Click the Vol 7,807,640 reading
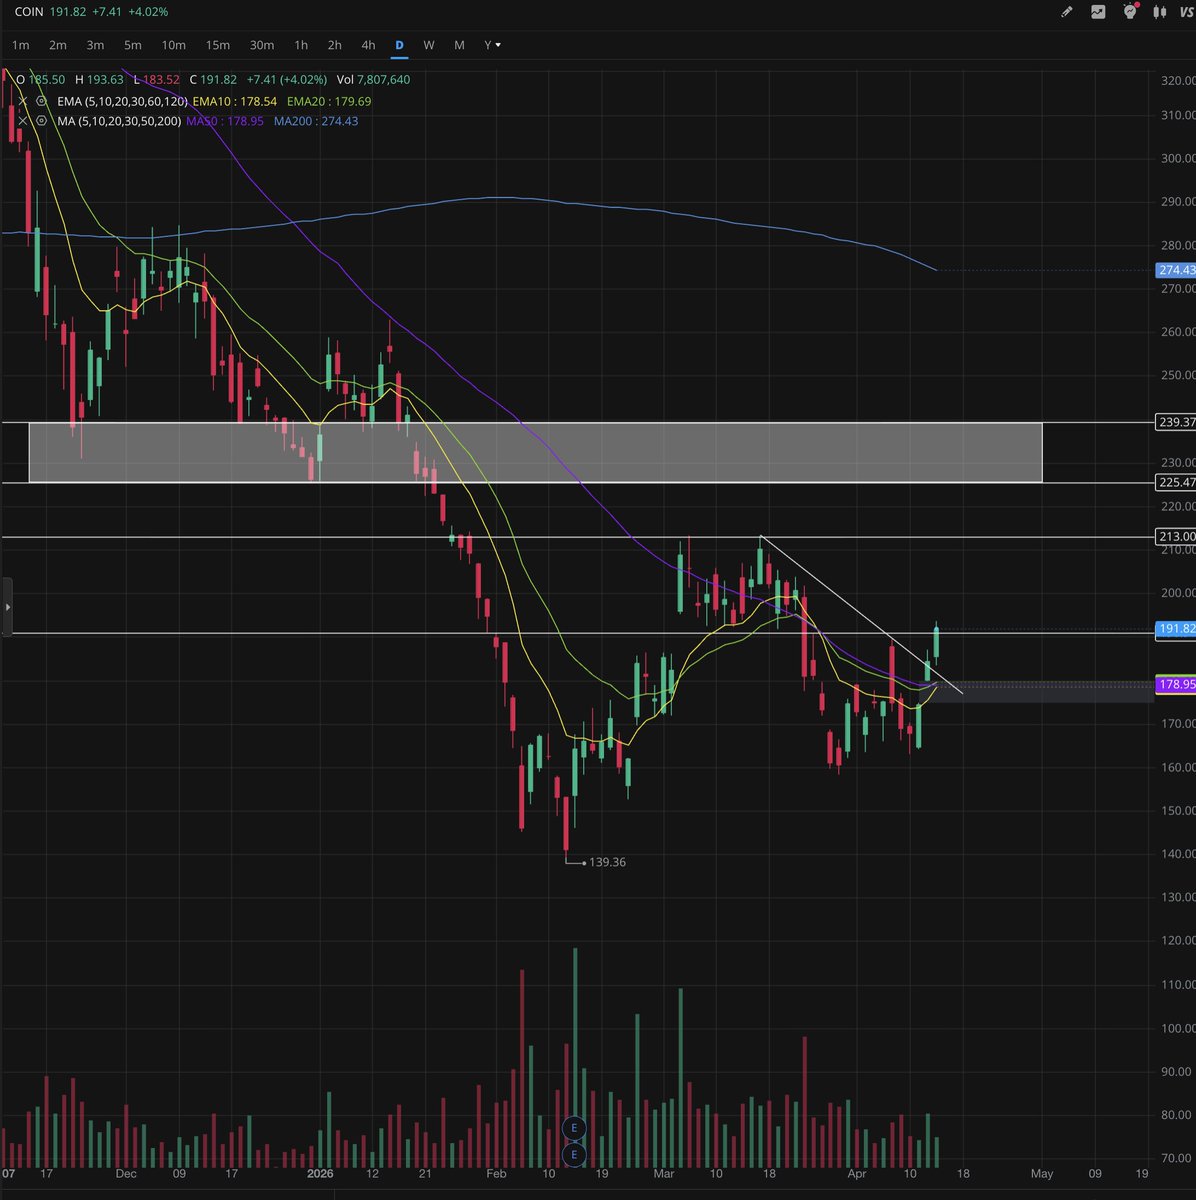This screenshot has width=1196, height=1200. 373,79
